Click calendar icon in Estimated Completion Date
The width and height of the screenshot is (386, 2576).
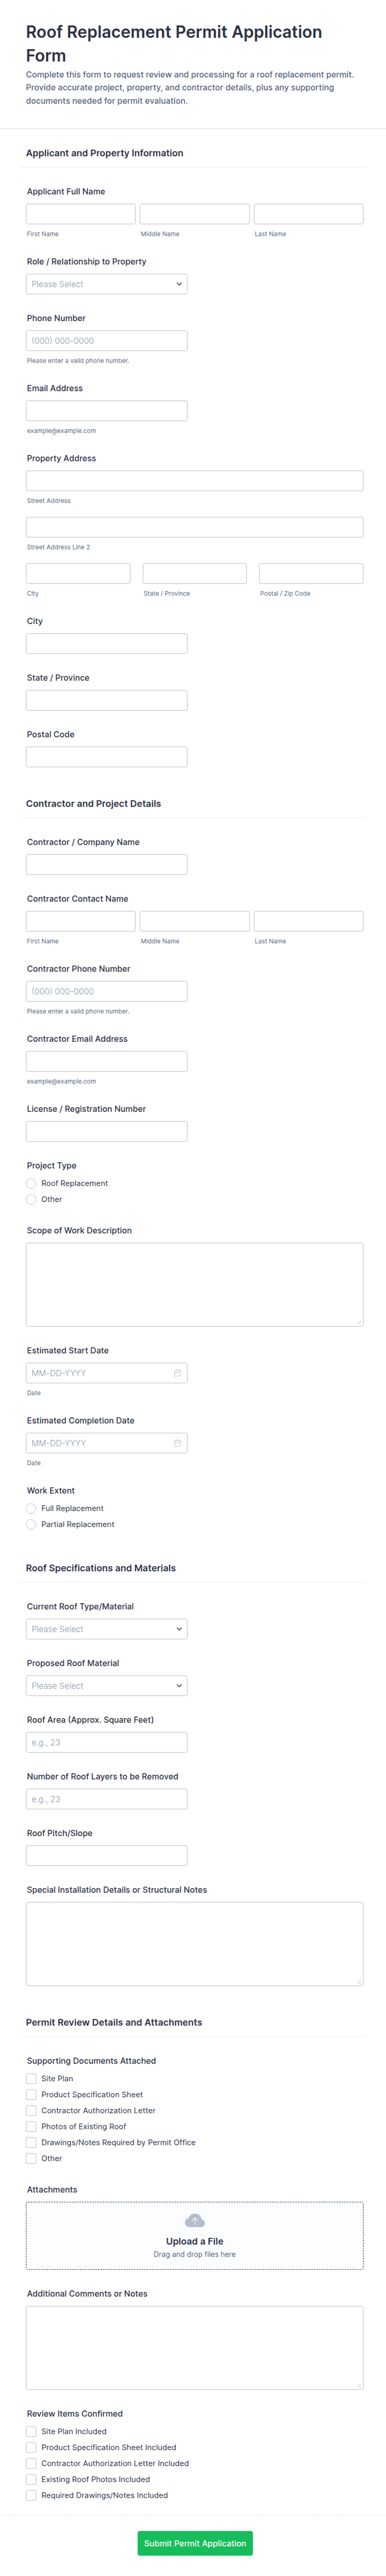click(177, 1443)
